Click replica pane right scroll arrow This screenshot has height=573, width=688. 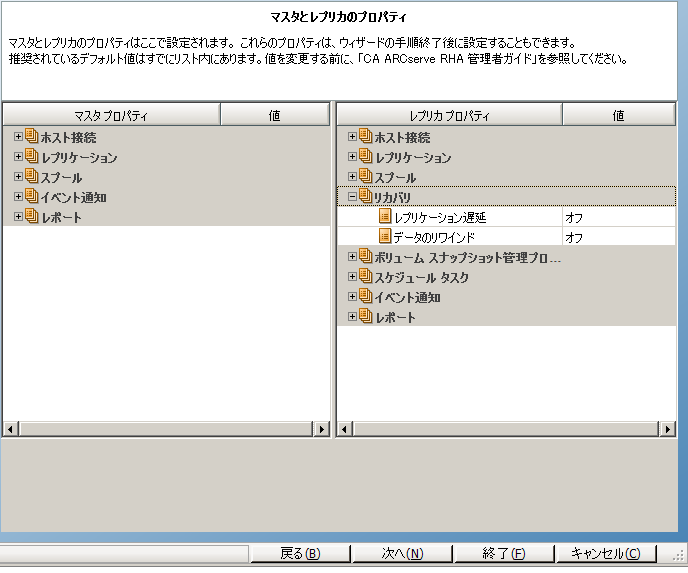pos(667,429)
